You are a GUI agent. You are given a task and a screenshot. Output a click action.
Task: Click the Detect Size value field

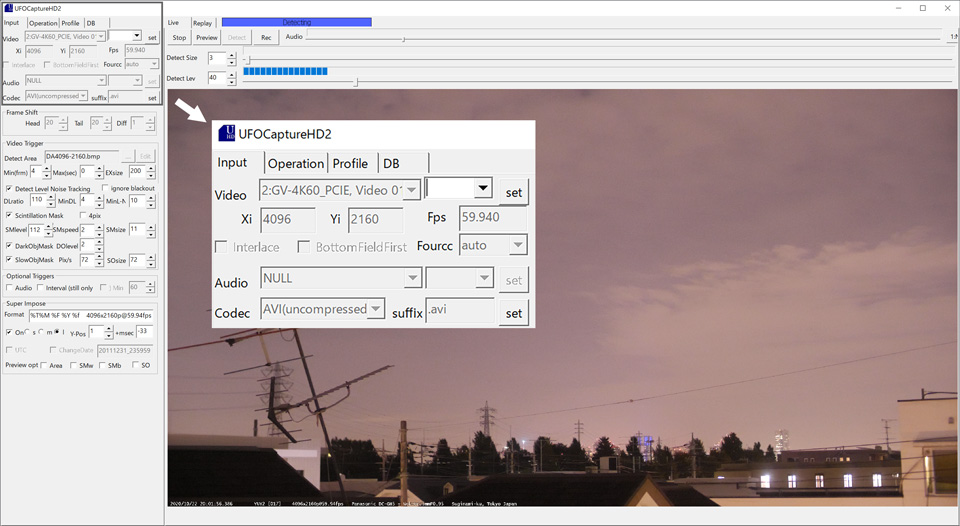[217, 59]
